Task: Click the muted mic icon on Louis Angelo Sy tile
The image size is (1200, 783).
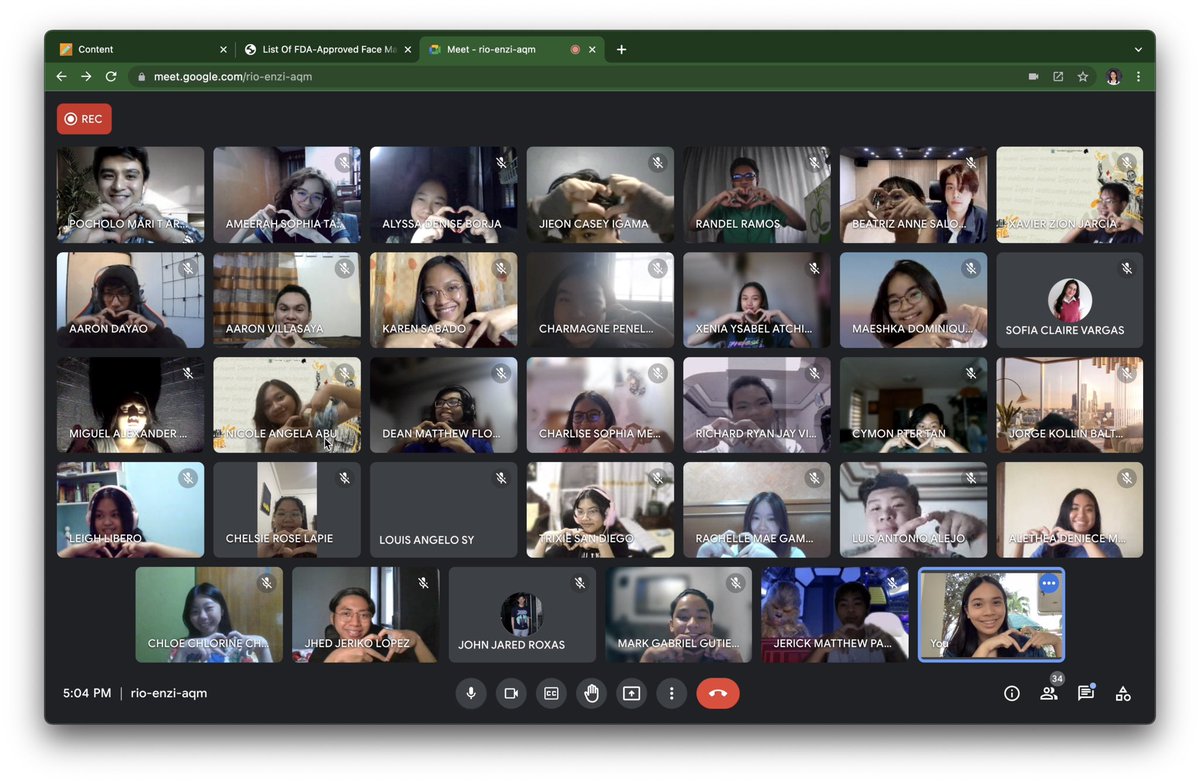Action: click(x=501, y=478)
